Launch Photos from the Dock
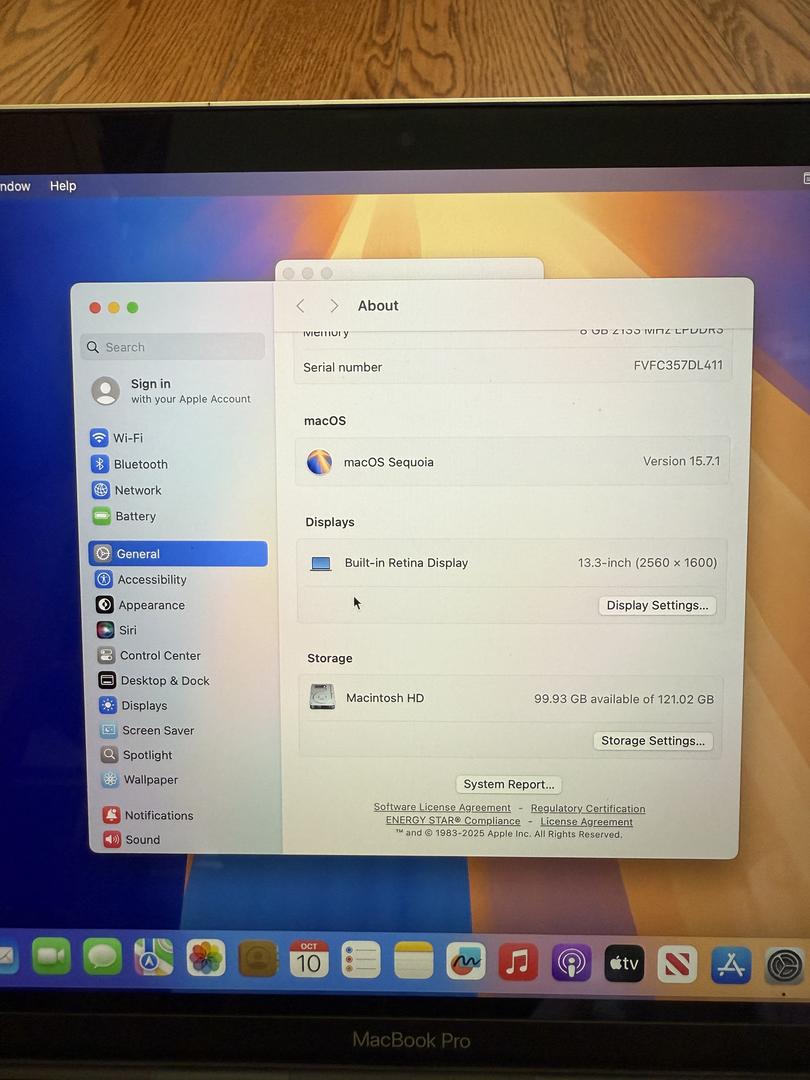The width and height of the screenshot is (810, 1080). (206, 961)
